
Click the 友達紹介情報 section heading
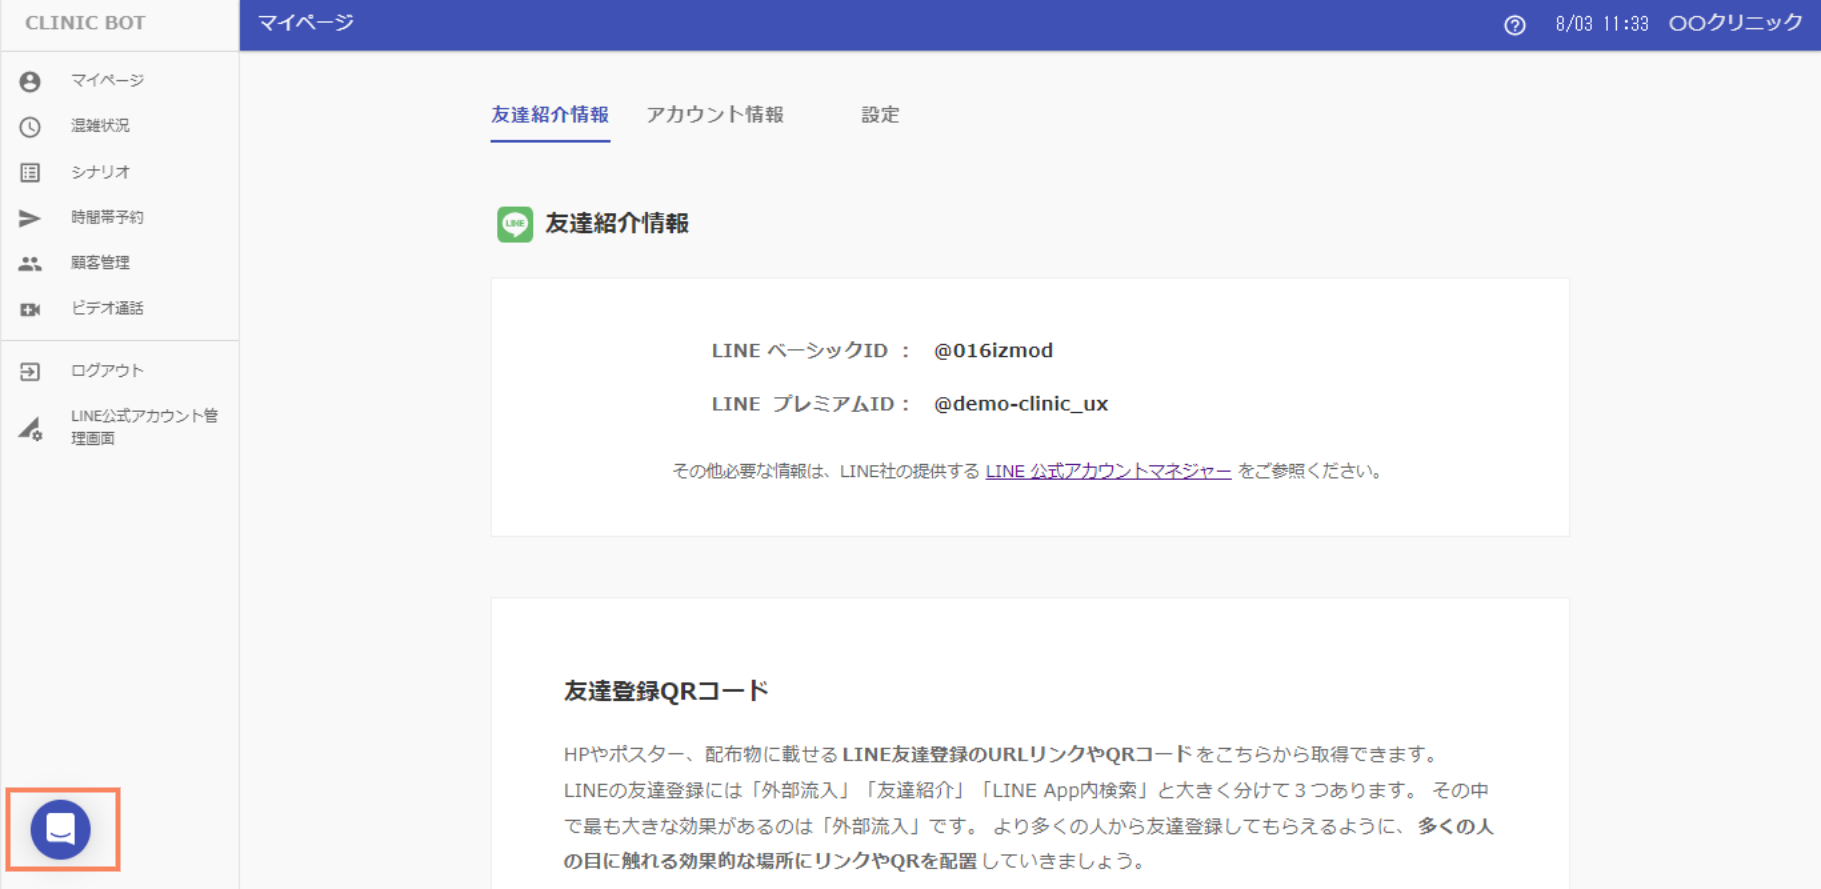pos(617,224)
